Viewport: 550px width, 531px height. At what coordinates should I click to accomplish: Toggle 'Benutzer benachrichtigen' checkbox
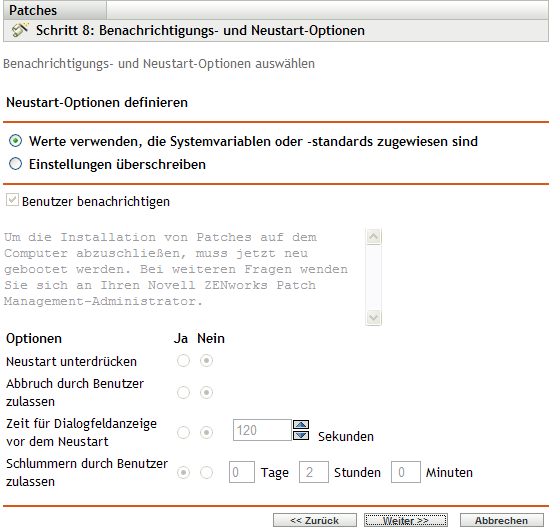12,200
